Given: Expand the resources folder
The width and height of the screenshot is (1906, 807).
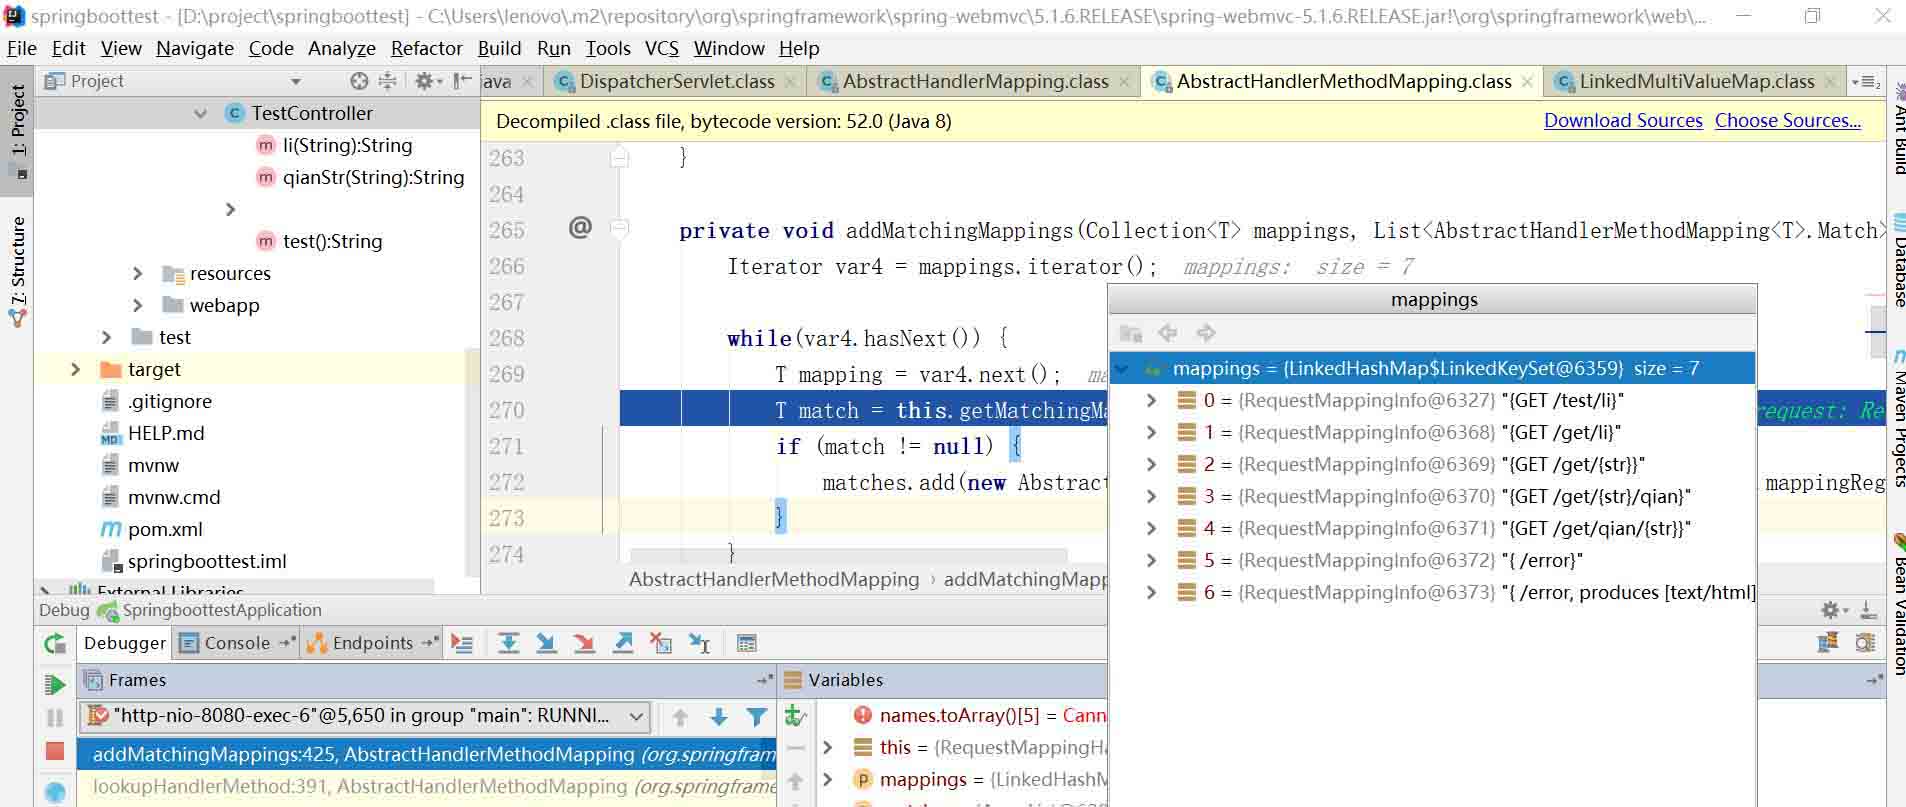Looking at the screenshot, I should tap(138, 273).
